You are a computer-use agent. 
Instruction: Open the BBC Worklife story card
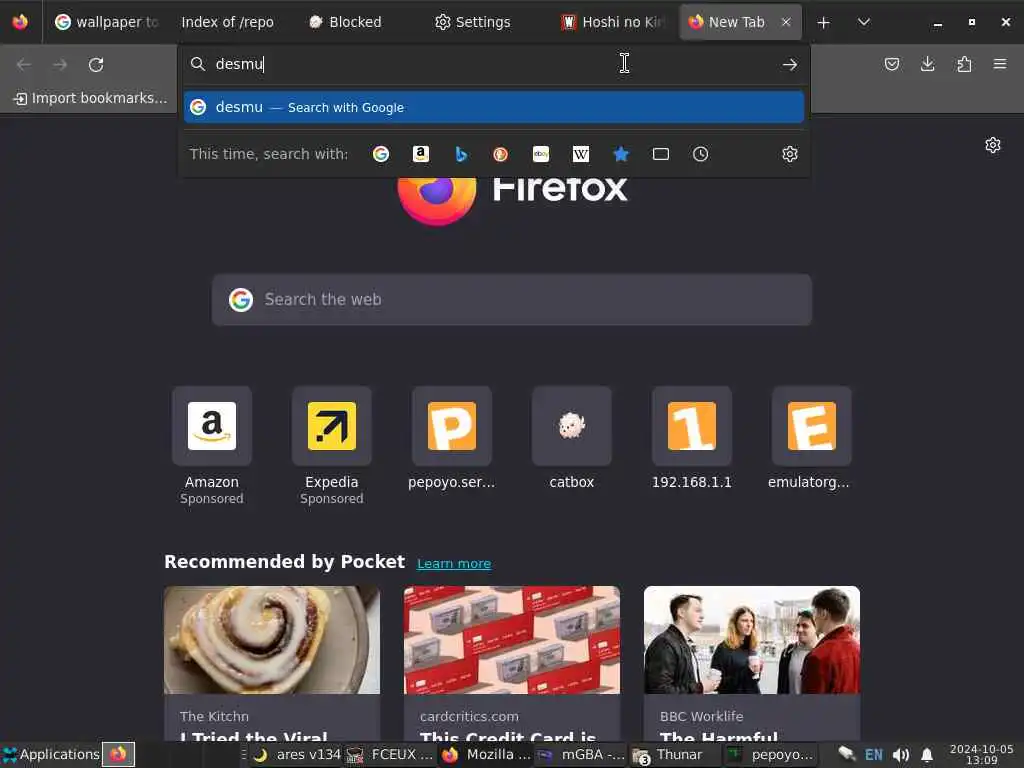pyautogui.click(x=752, y=664)
